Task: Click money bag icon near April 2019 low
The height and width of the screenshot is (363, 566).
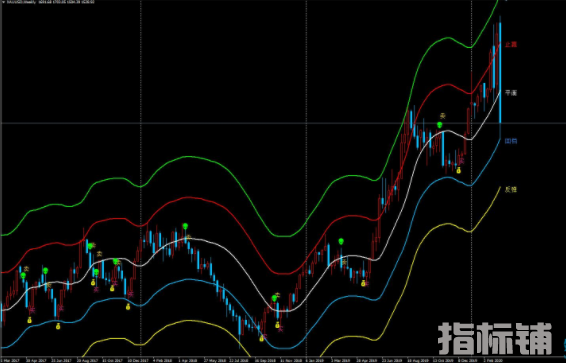Action: click(363, 283)
